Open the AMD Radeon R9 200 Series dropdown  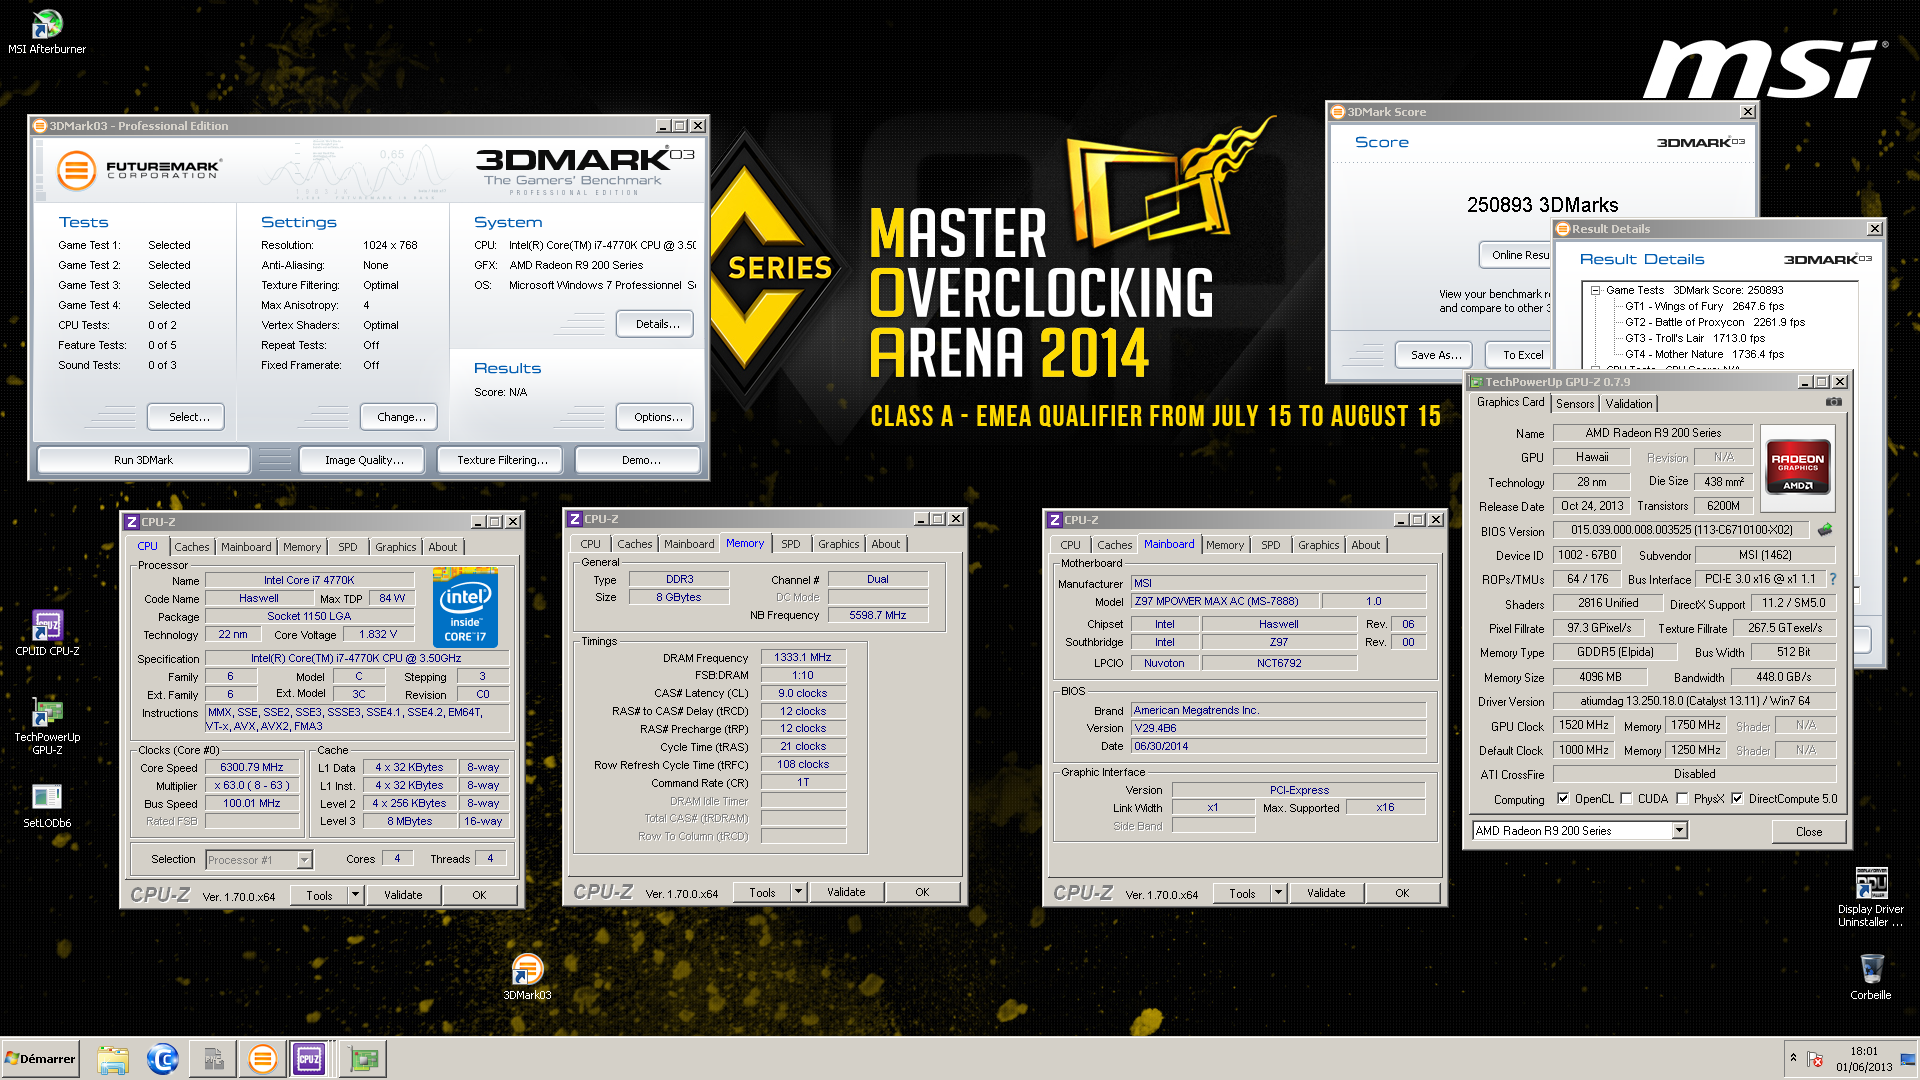tap(1680, 830)
